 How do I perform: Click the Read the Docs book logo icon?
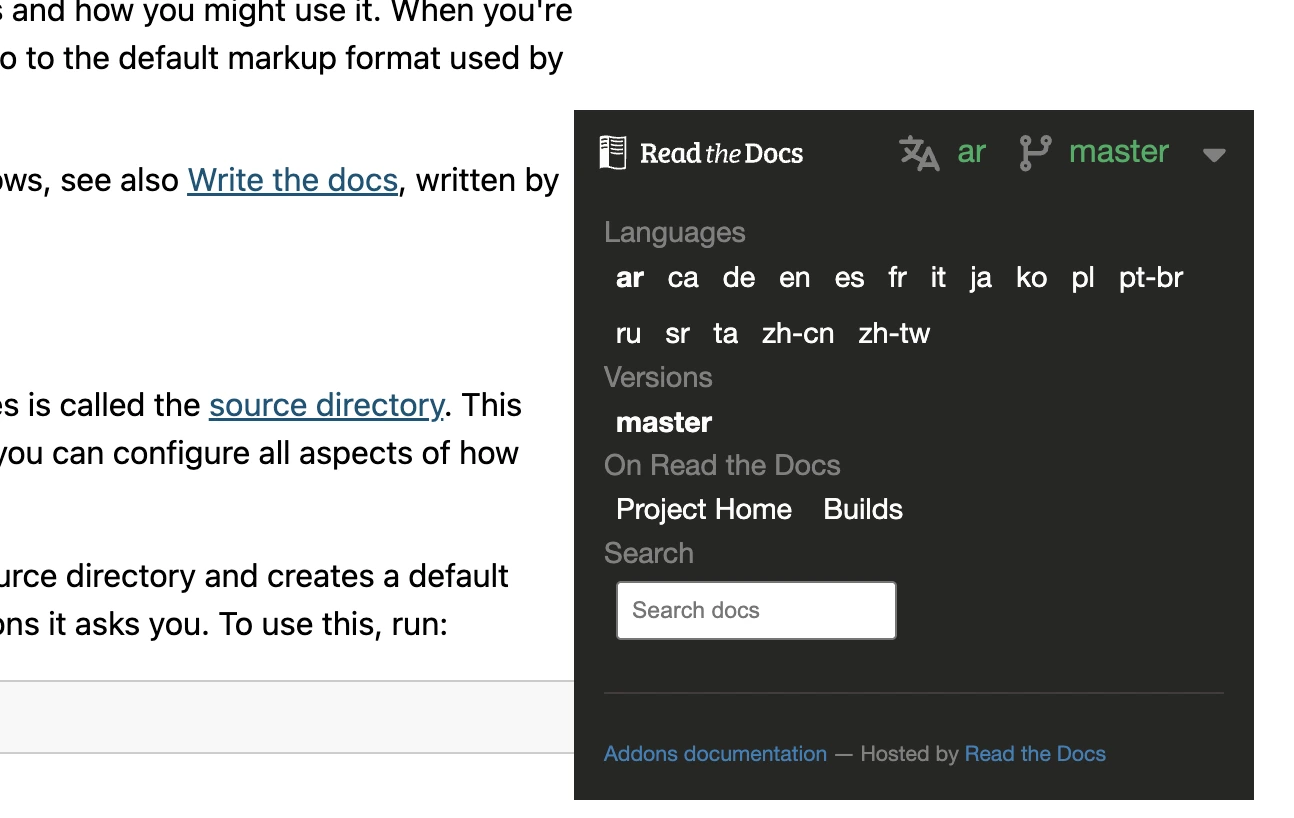[x=613, y=153]
